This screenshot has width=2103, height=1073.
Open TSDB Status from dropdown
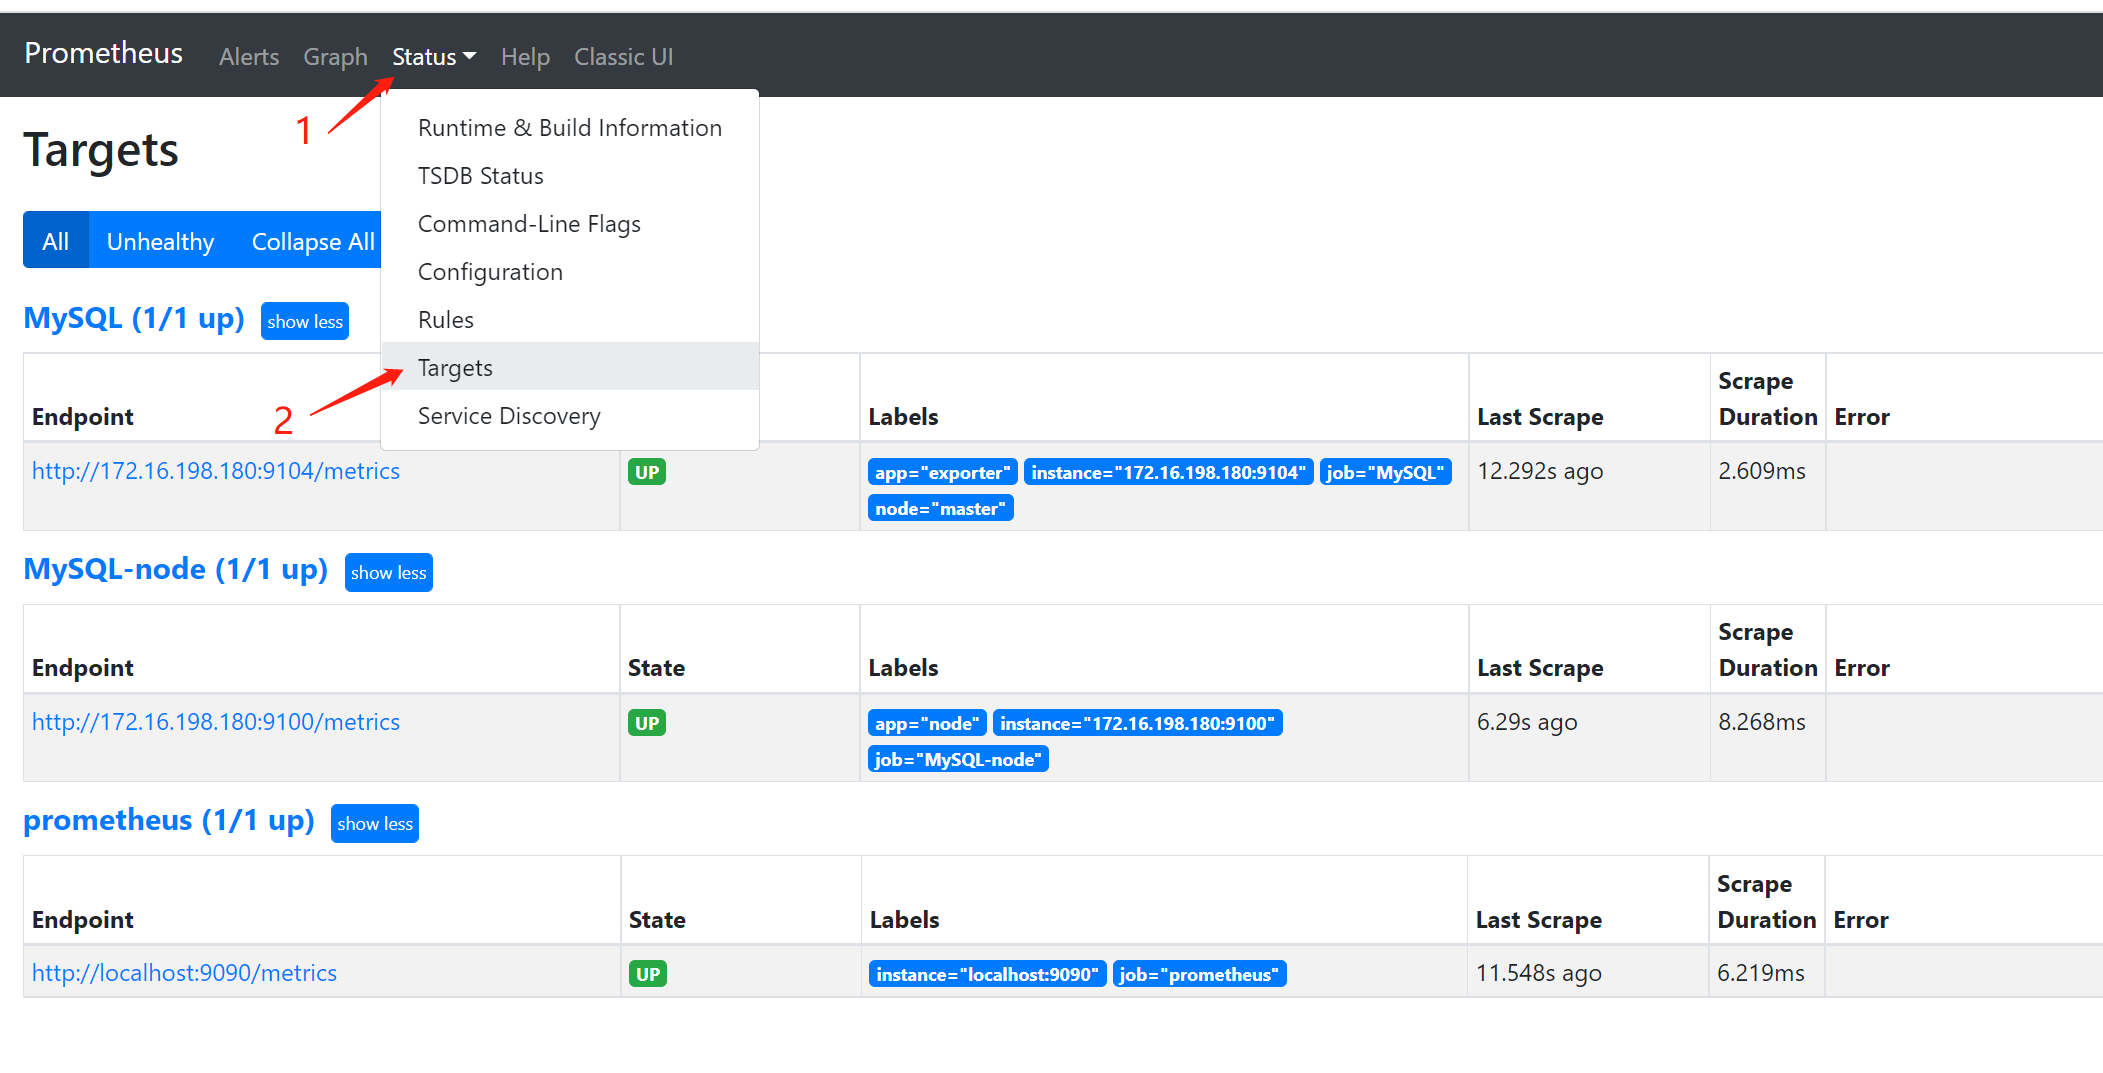point(480,176)
